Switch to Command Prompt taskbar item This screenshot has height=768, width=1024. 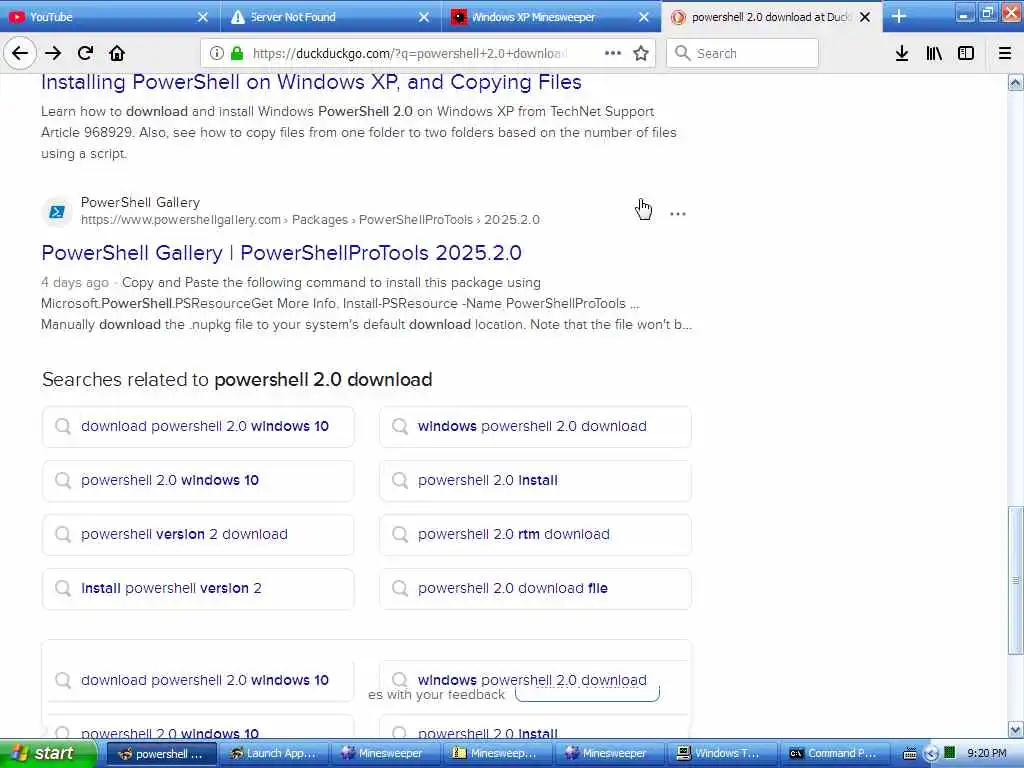tap(835, 754)
